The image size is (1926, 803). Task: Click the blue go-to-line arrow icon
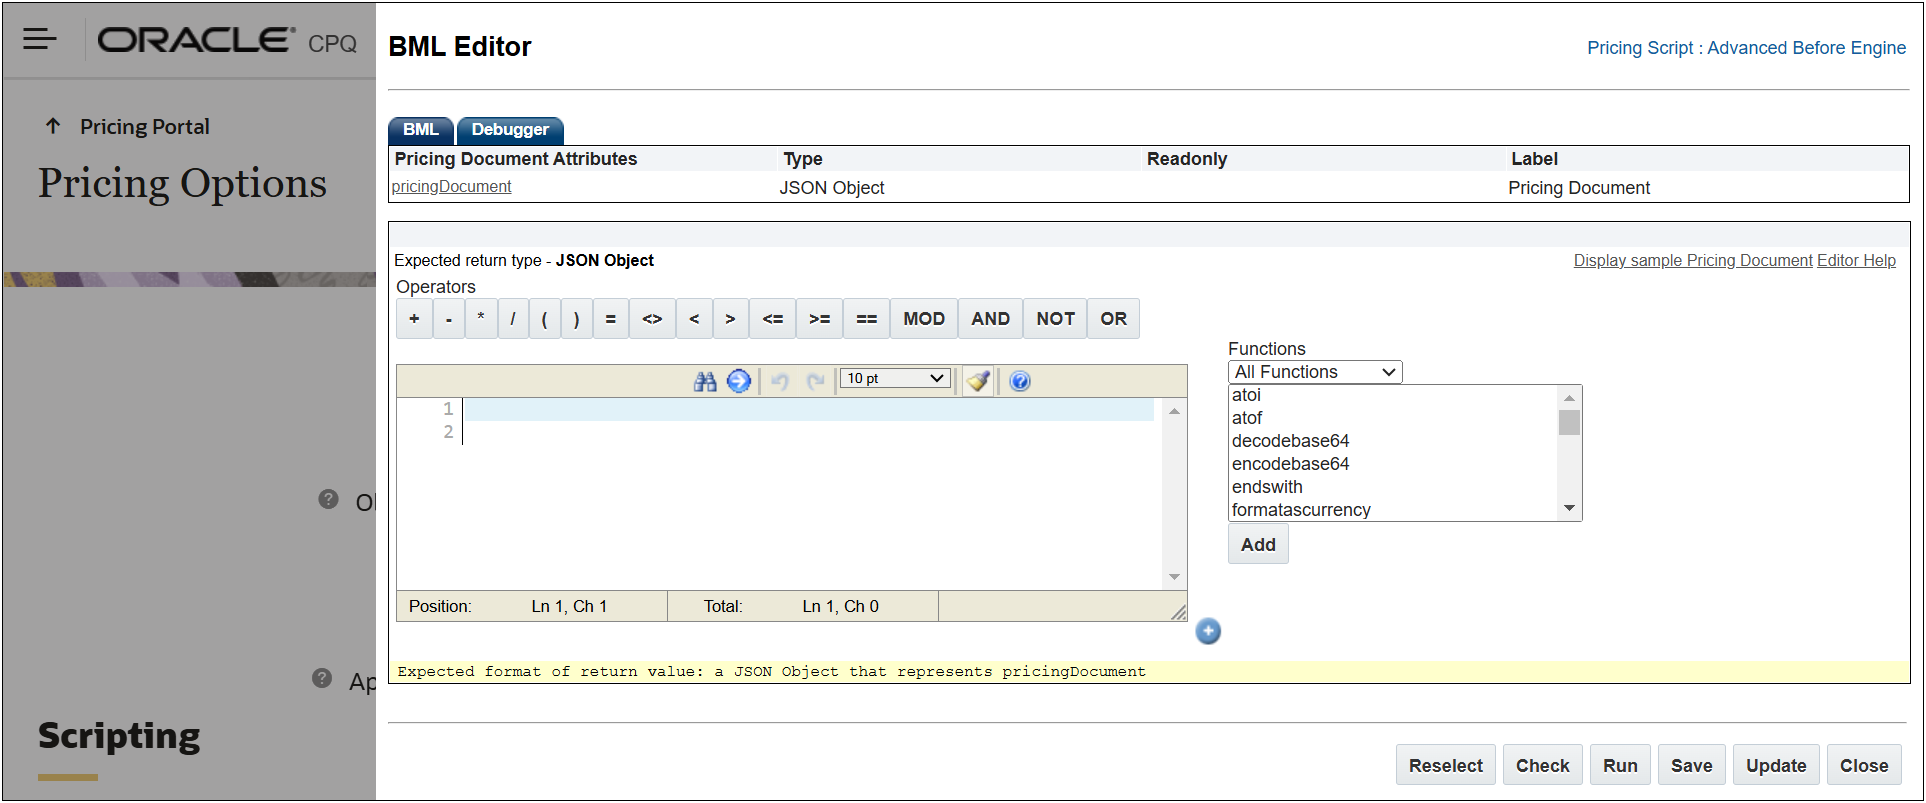click(738, 381)
